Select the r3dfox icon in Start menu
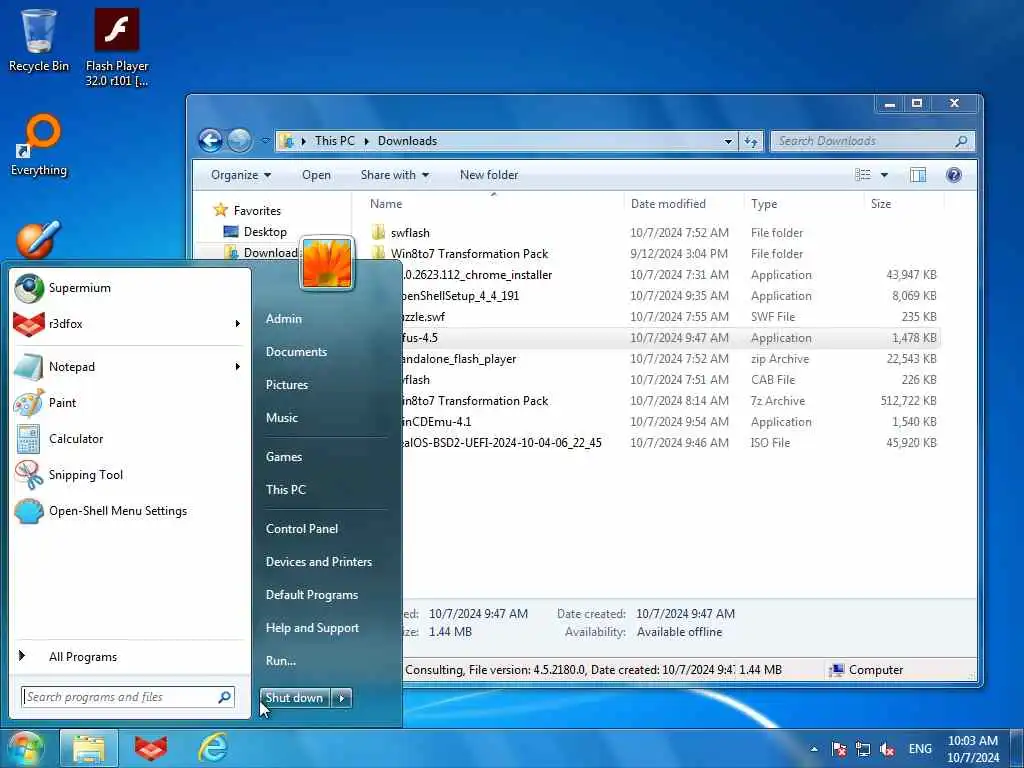Screen dimensions: 1024x768 click(x=29, y=324)
